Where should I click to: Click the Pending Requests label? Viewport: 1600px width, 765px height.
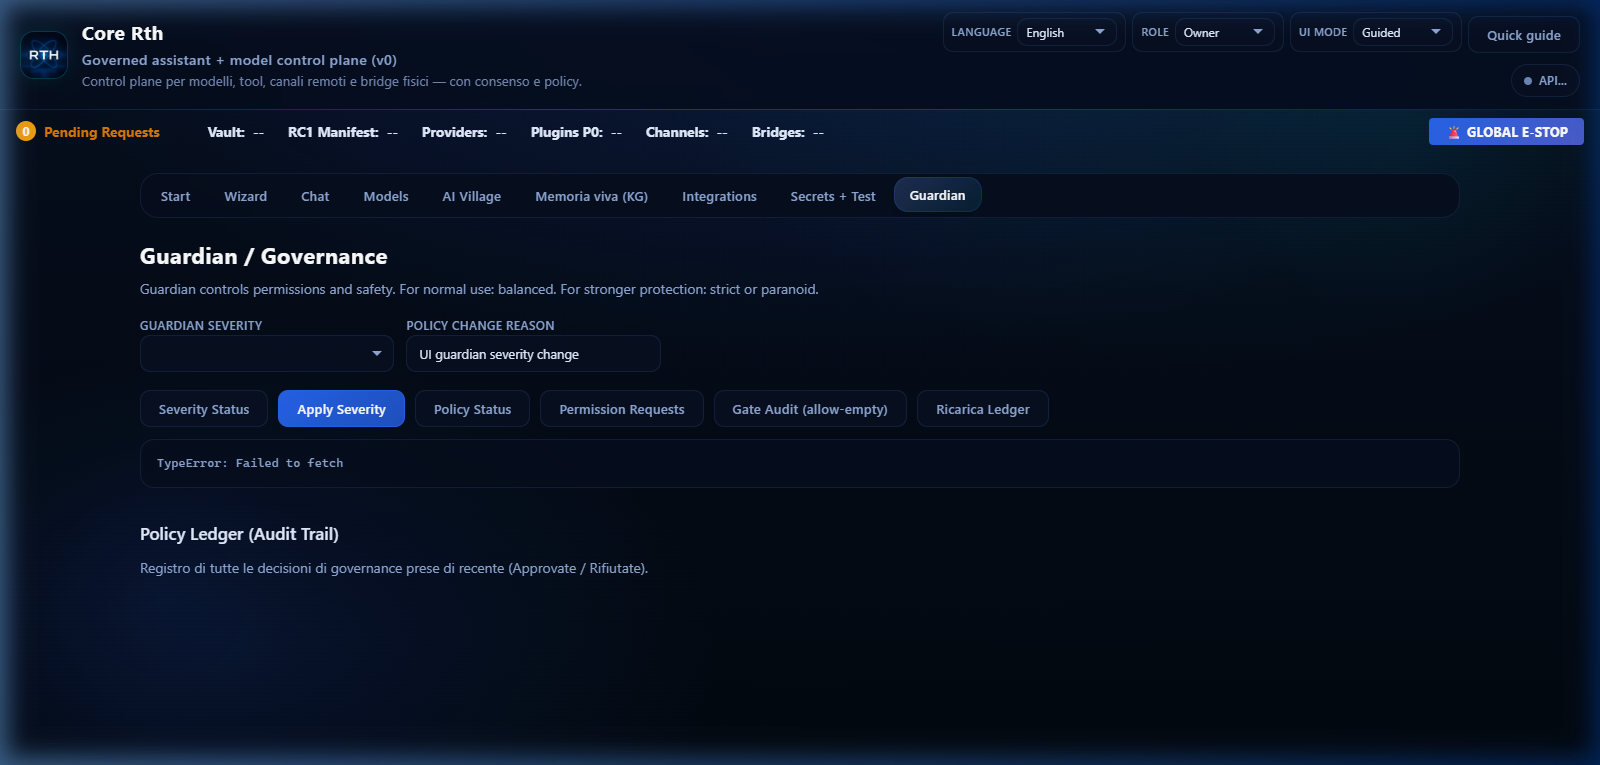pyautogui.click(x=102, y=132)
